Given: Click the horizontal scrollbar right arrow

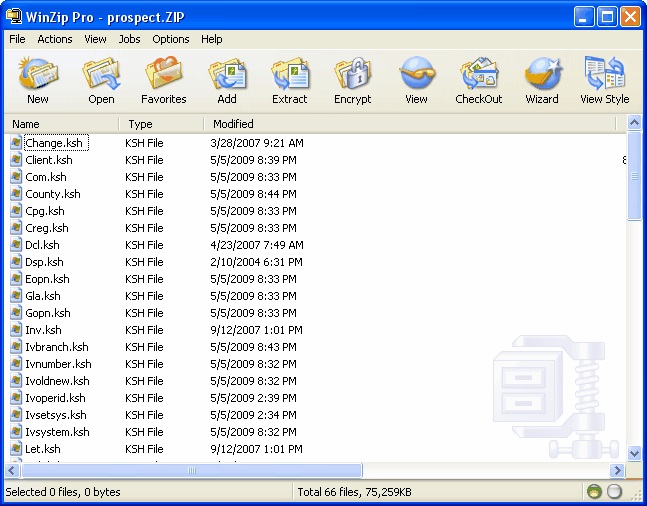Looking at the screenshot, I should pos(617,470).
